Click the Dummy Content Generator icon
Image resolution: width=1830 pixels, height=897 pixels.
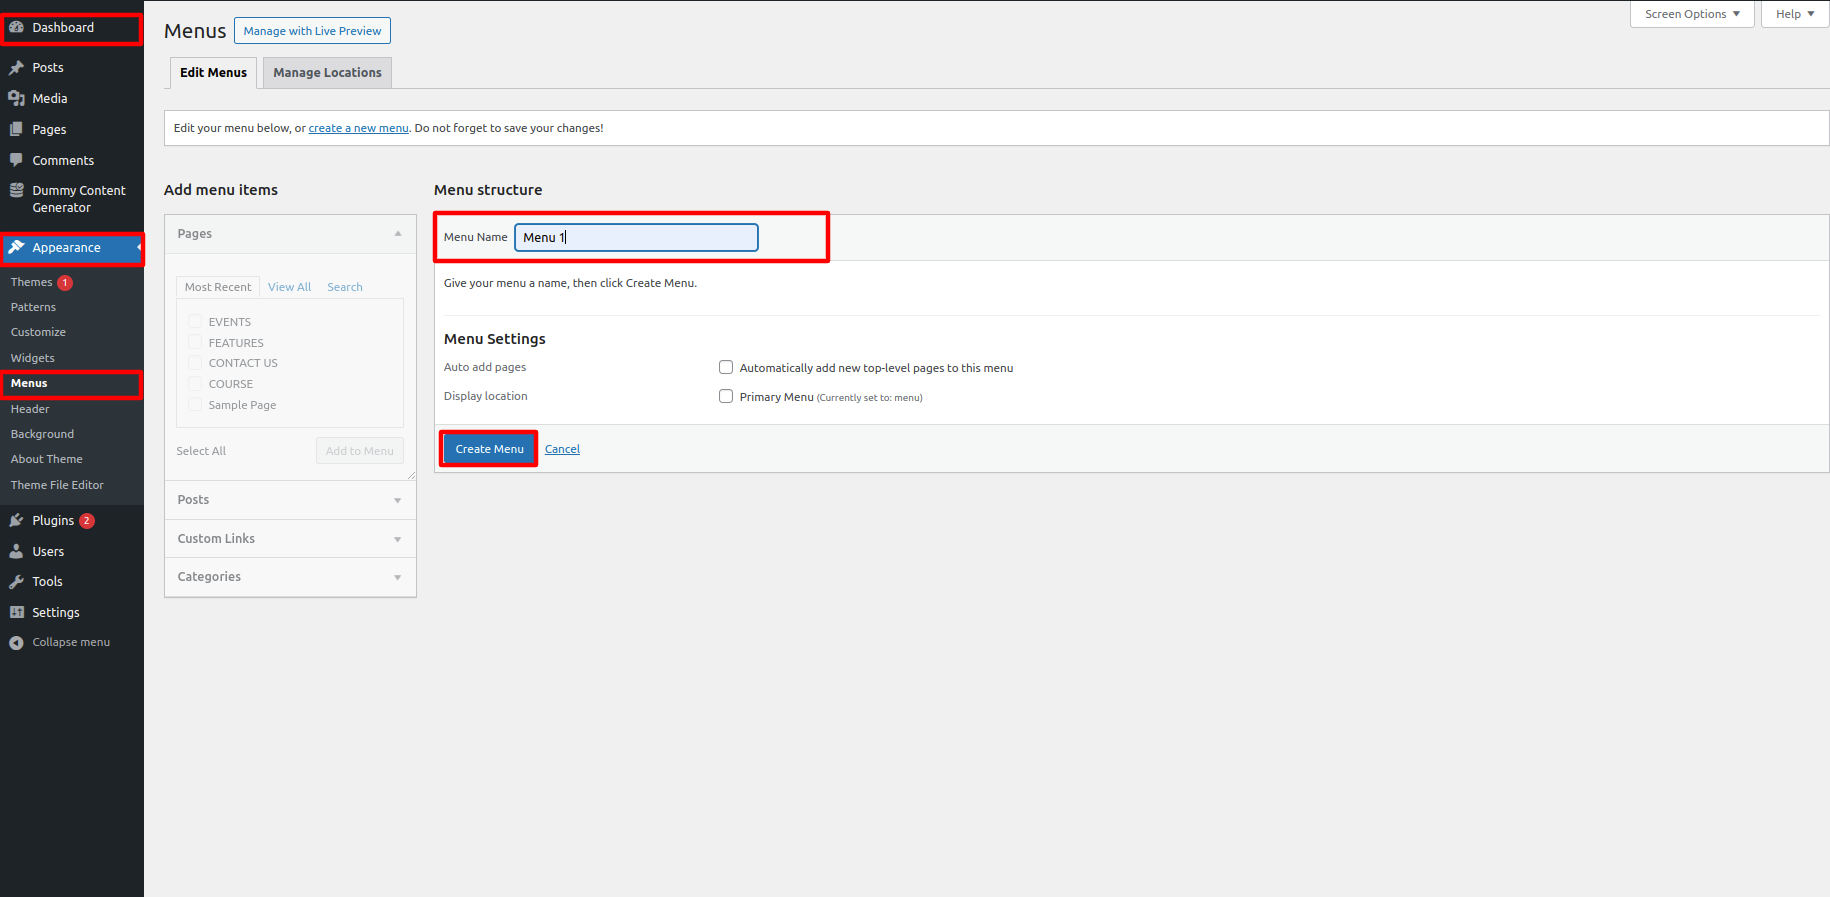[x=17, y=190]
